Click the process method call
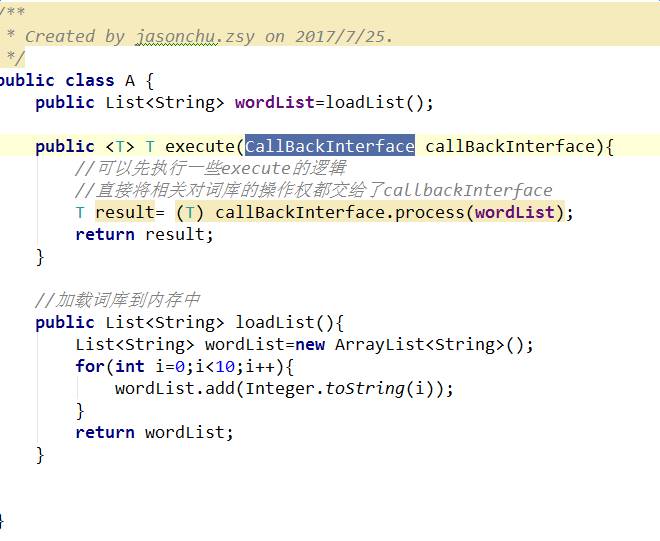Screen dimensions: 660x541 [x=430, y=212]
